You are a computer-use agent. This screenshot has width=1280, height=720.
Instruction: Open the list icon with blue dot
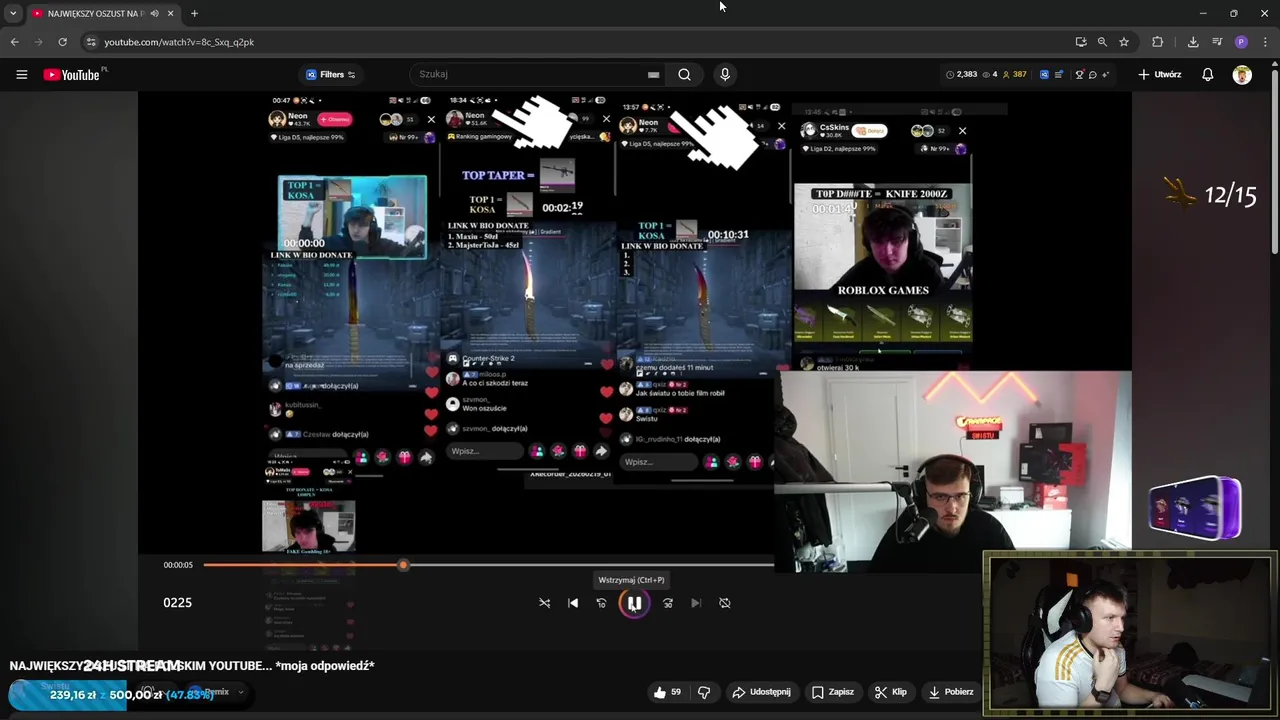pyautogui.click(x=1060, y=74)
